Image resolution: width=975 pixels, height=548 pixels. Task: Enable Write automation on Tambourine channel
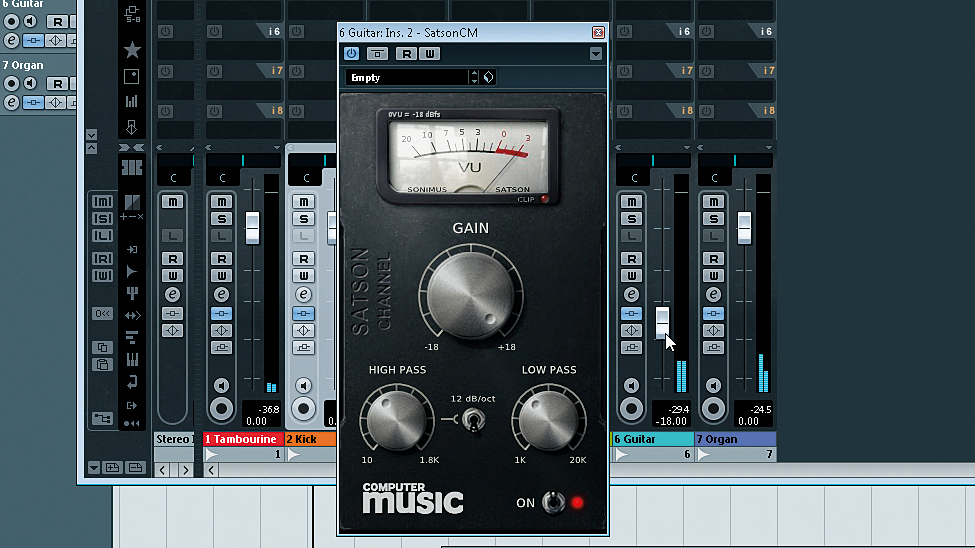pos(221,276)
